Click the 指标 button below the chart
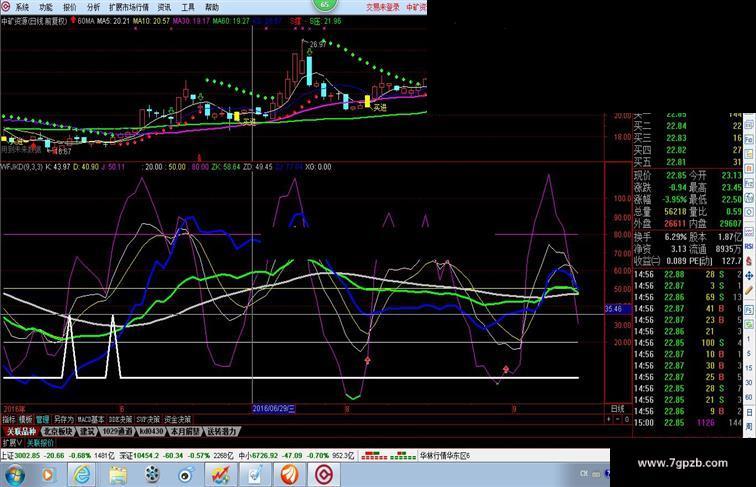The height and width of the screenshot is (487, 756). [x=9, y=419]
